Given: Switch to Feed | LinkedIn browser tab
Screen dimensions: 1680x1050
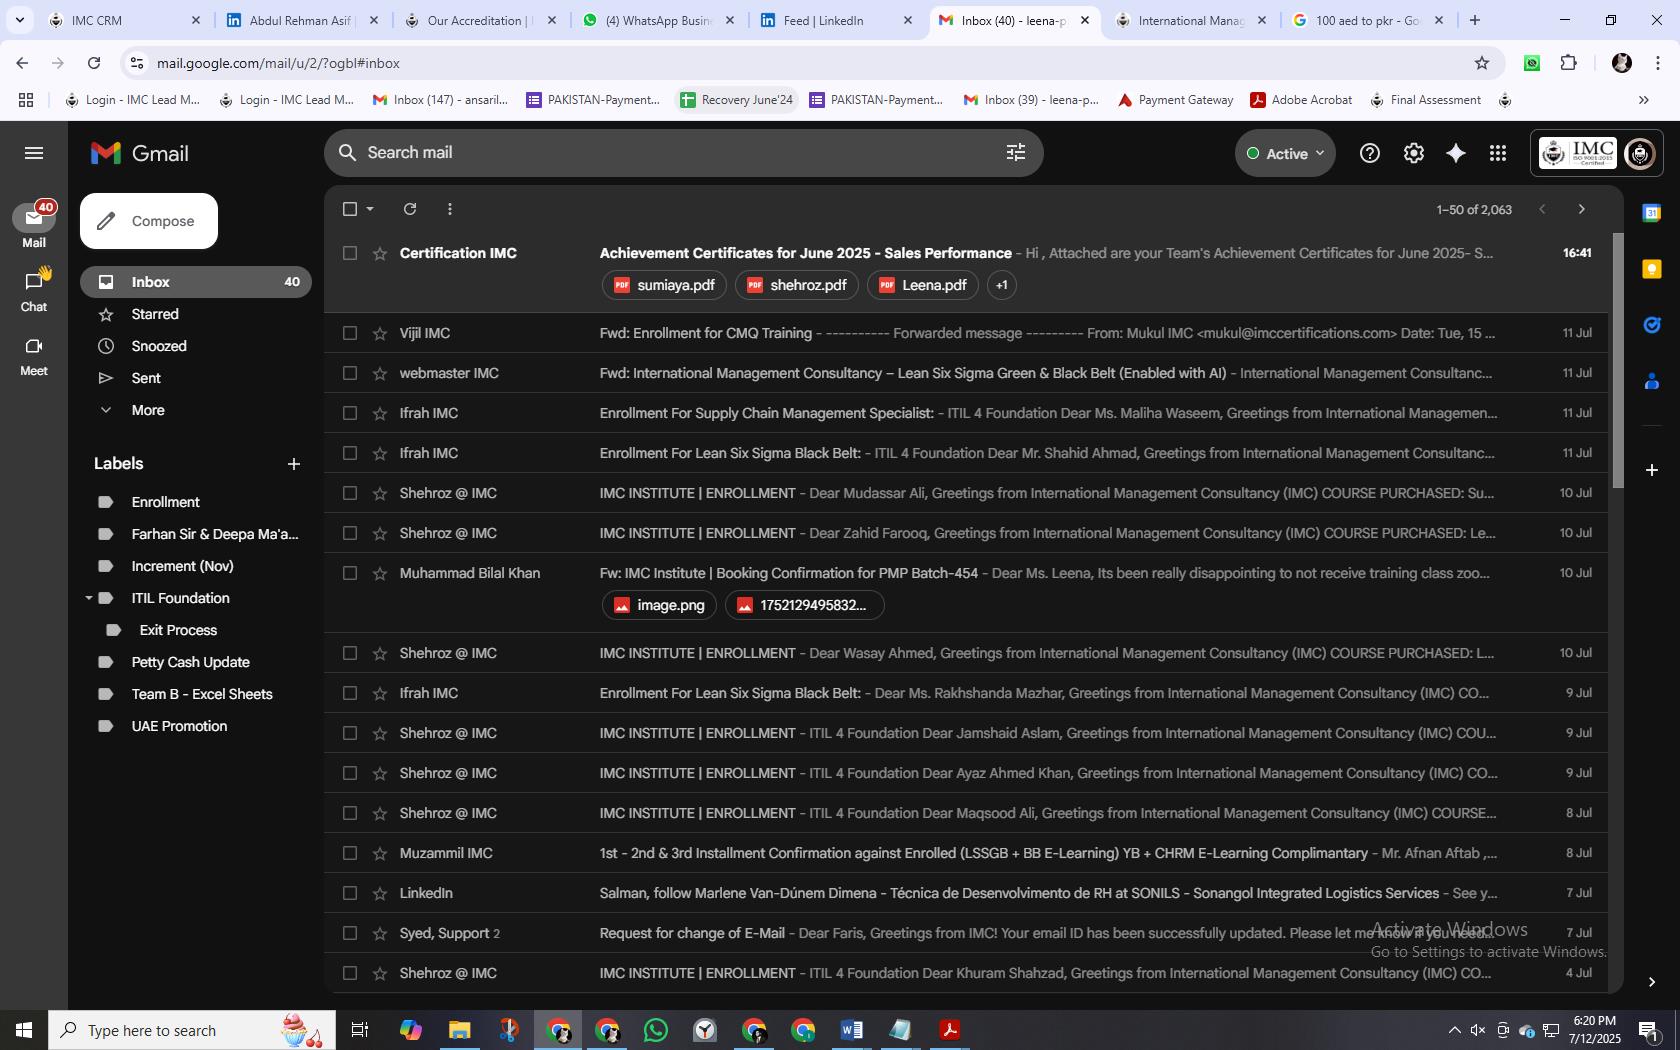Looking at the screenshot, I should pos(837,20).
